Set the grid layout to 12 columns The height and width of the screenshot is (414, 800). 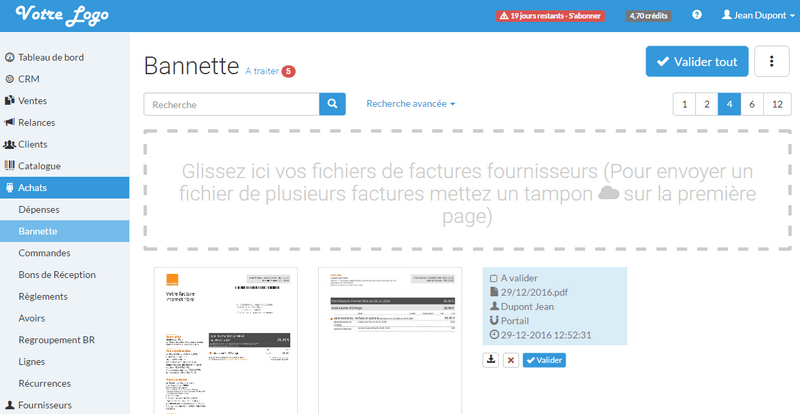(777, 104)
